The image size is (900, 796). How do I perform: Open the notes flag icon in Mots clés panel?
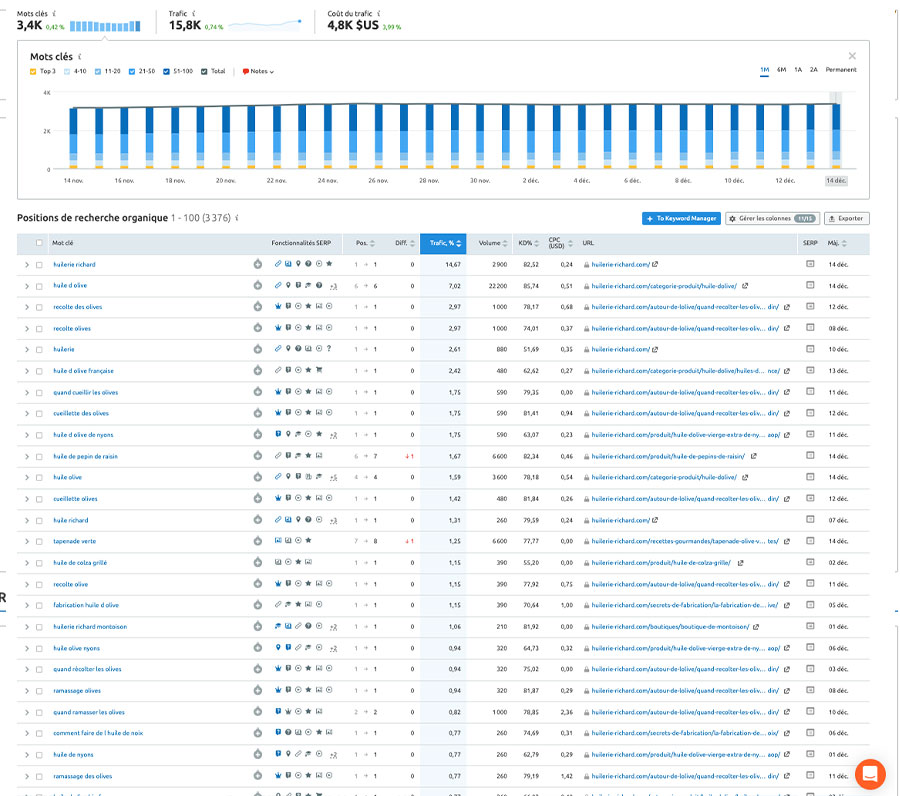243,71
